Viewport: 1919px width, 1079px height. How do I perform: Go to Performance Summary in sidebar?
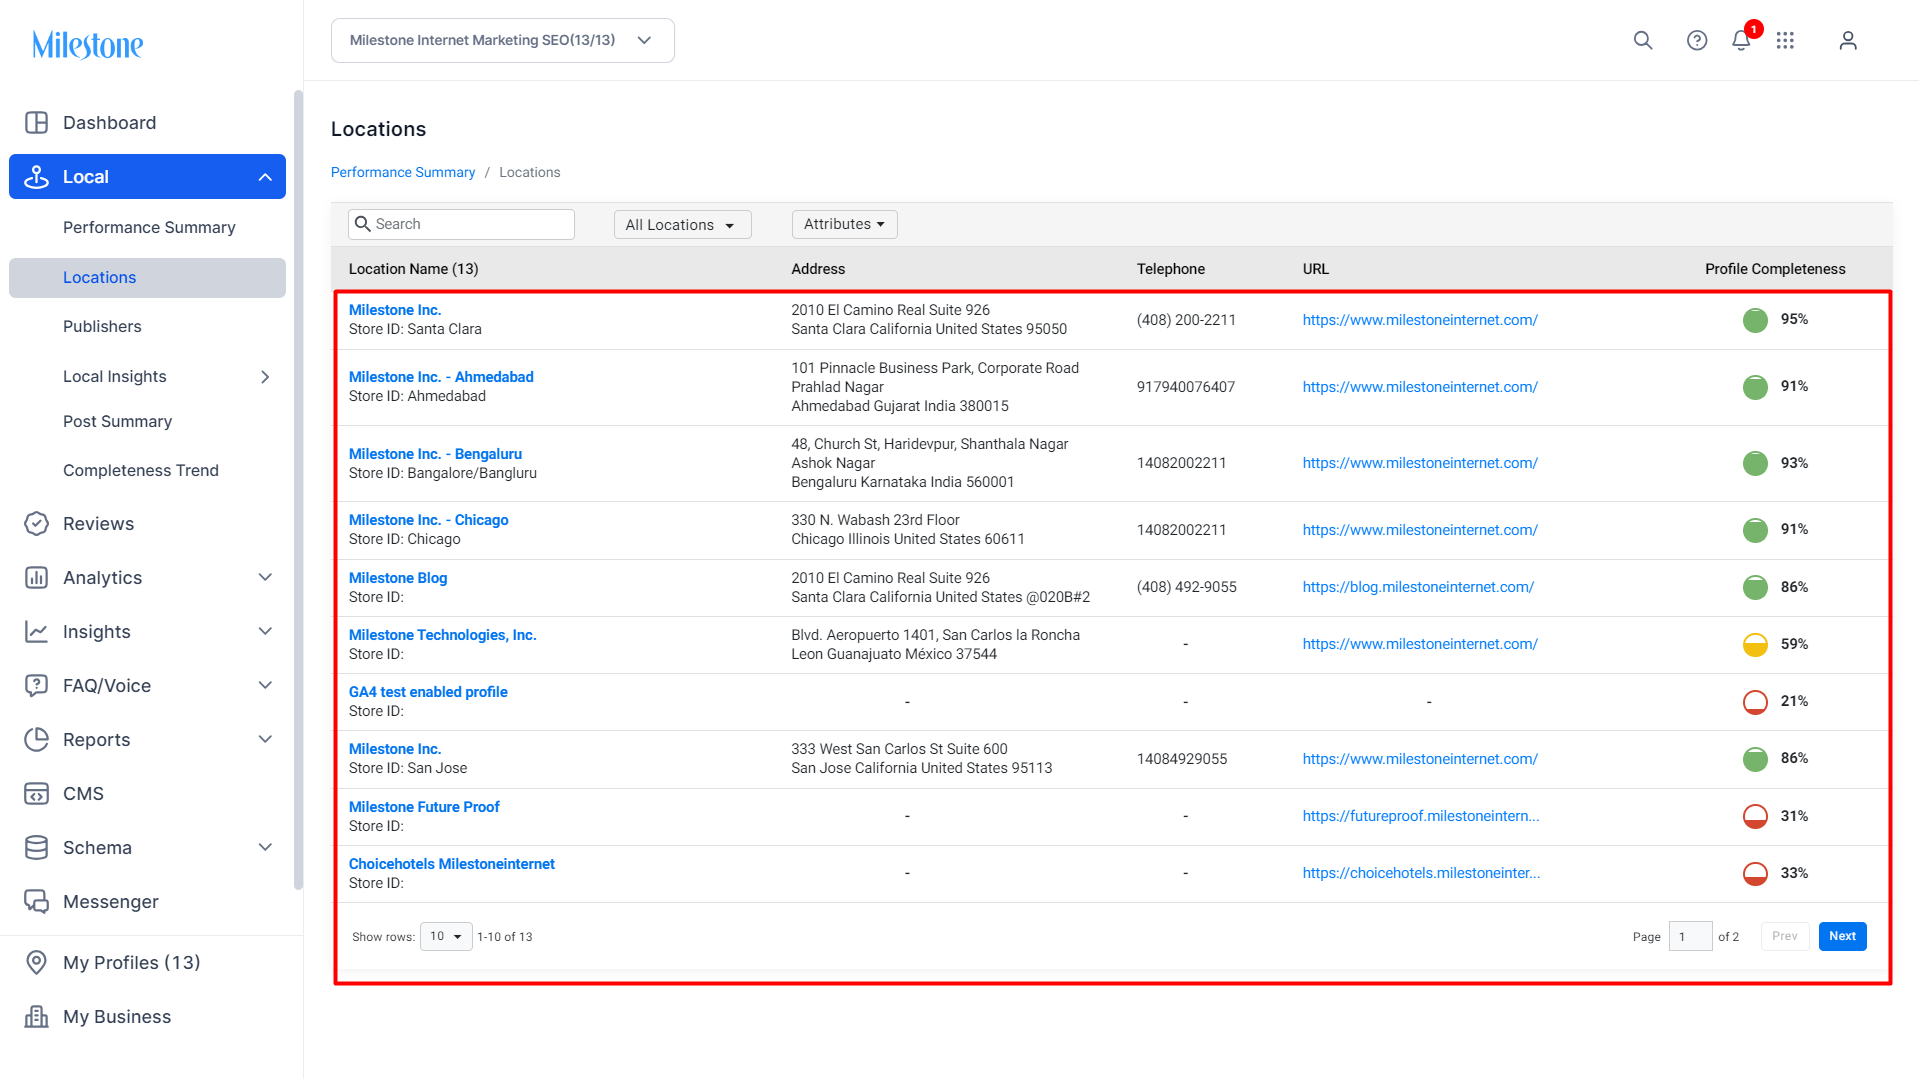(x=149, y=228)
